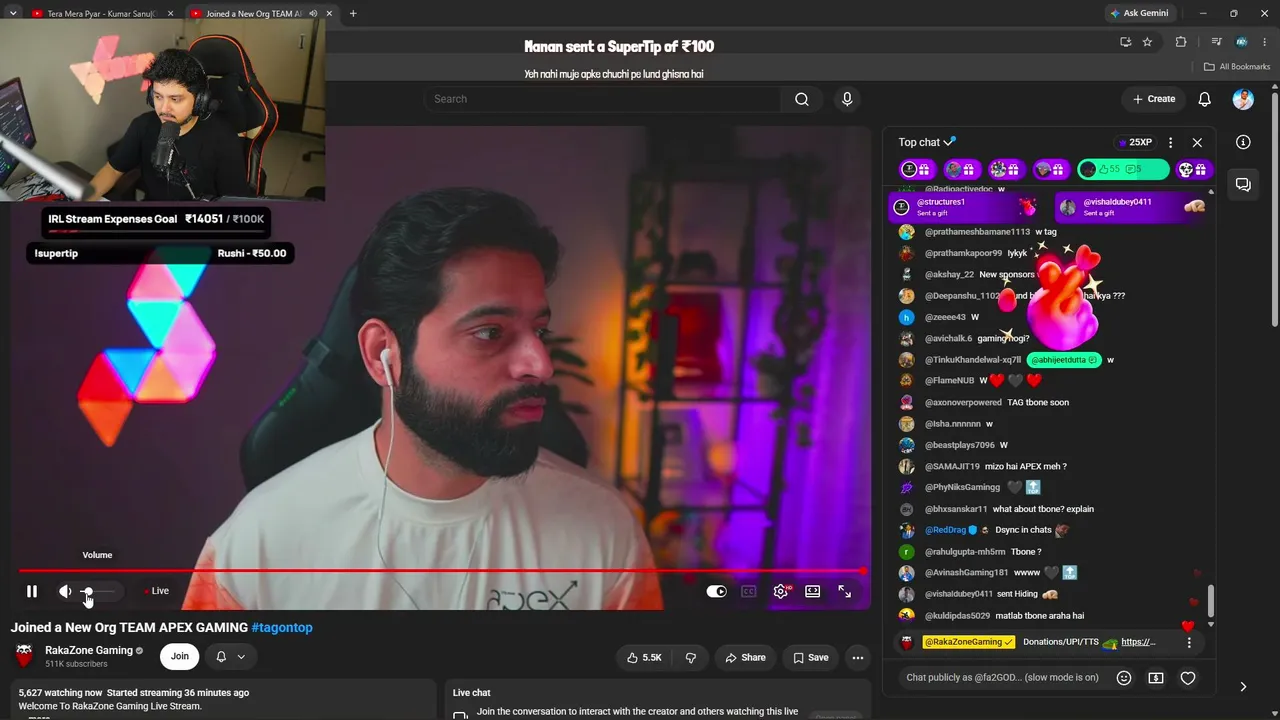Image resolution: width=1280 pixels, height=720 pixels.
Task: Click @abhijeetdutta green mention chip
Action: tap(1064, 360)
